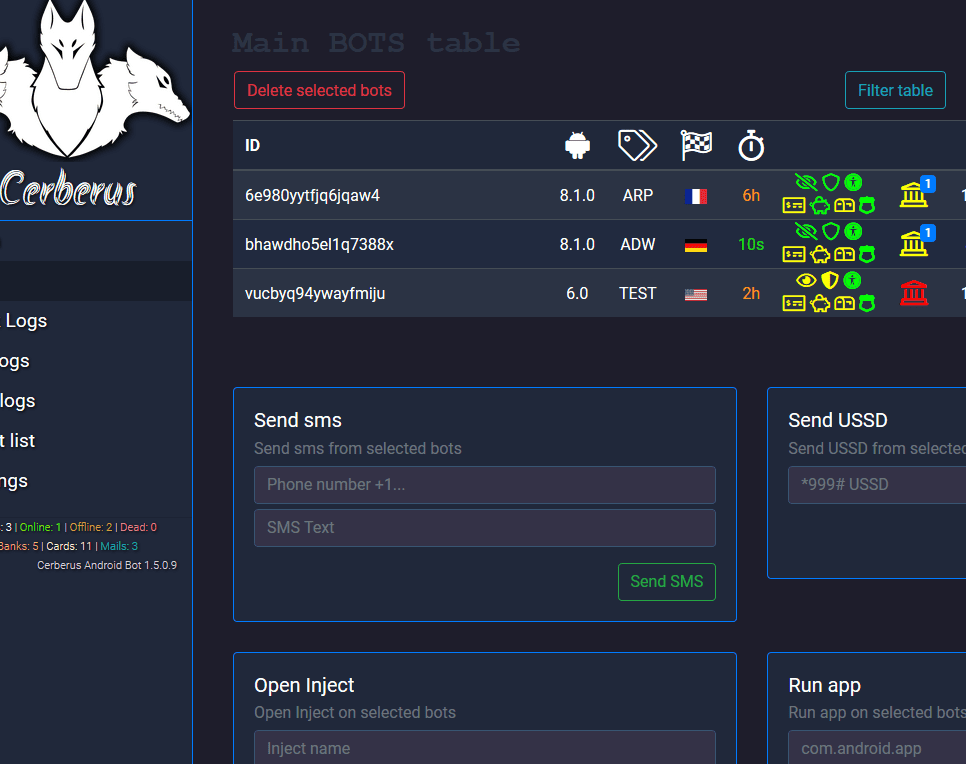Click the ARP tag cell

638,195
